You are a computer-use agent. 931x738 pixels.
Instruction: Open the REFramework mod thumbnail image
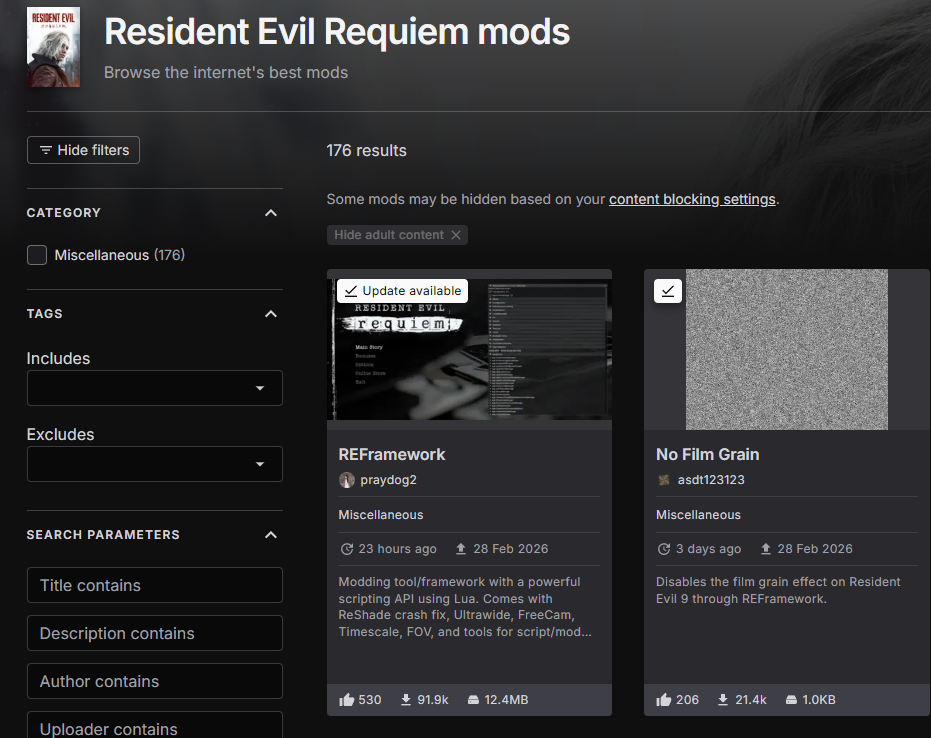469,349
